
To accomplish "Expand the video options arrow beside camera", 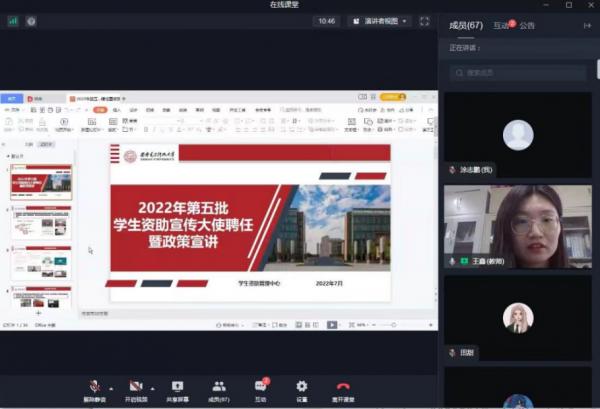I will click(153, 387).
